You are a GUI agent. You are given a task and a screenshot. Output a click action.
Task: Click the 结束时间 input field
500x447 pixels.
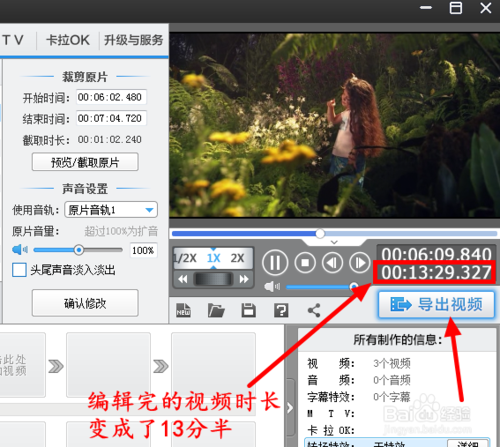click(111, 118)
